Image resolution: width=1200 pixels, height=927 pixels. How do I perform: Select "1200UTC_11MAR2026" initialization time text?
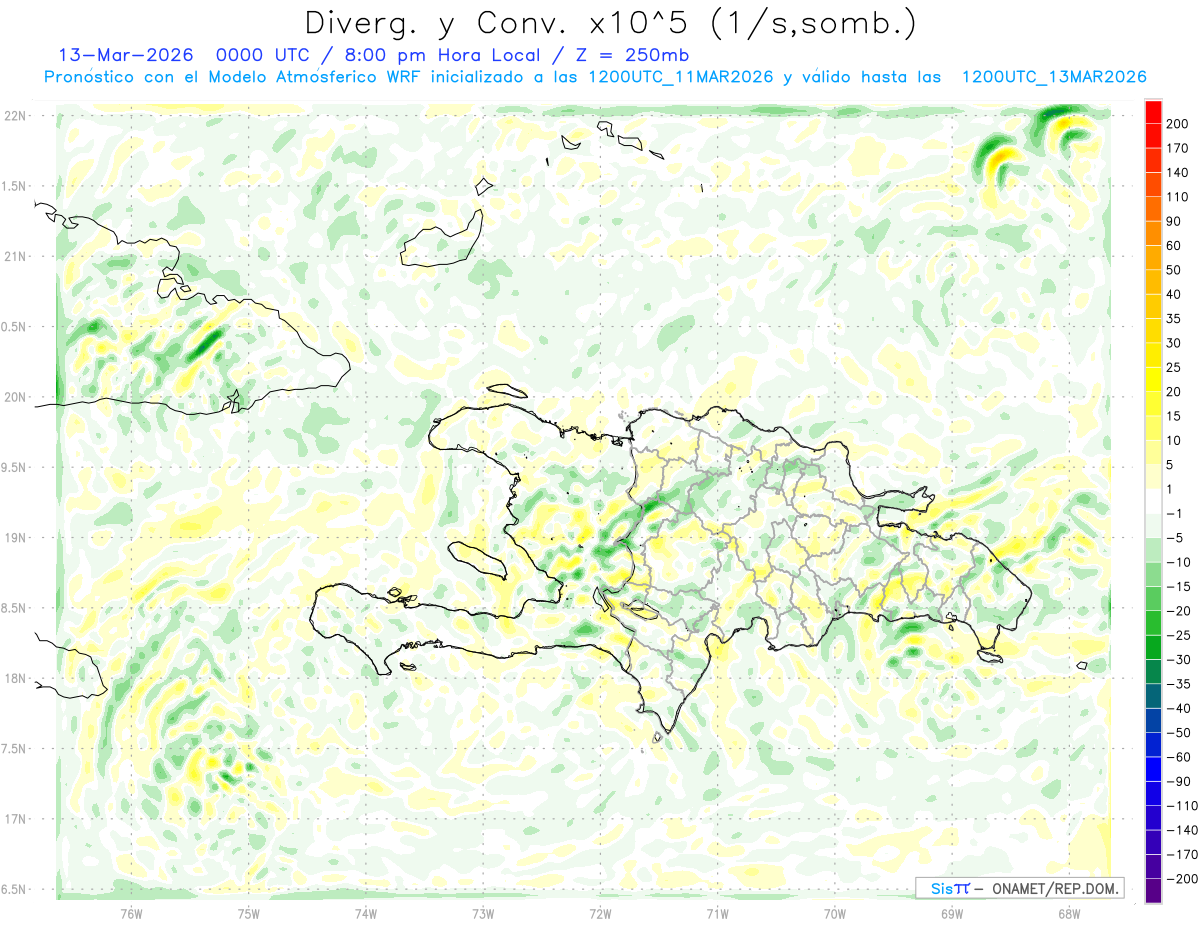[x=681, y=77]
